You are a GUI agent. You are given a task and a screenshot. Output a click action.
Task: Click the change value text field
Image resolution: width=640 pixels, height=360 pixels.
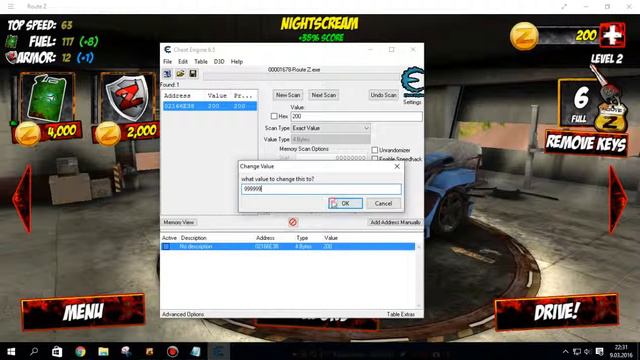[321, 189]
